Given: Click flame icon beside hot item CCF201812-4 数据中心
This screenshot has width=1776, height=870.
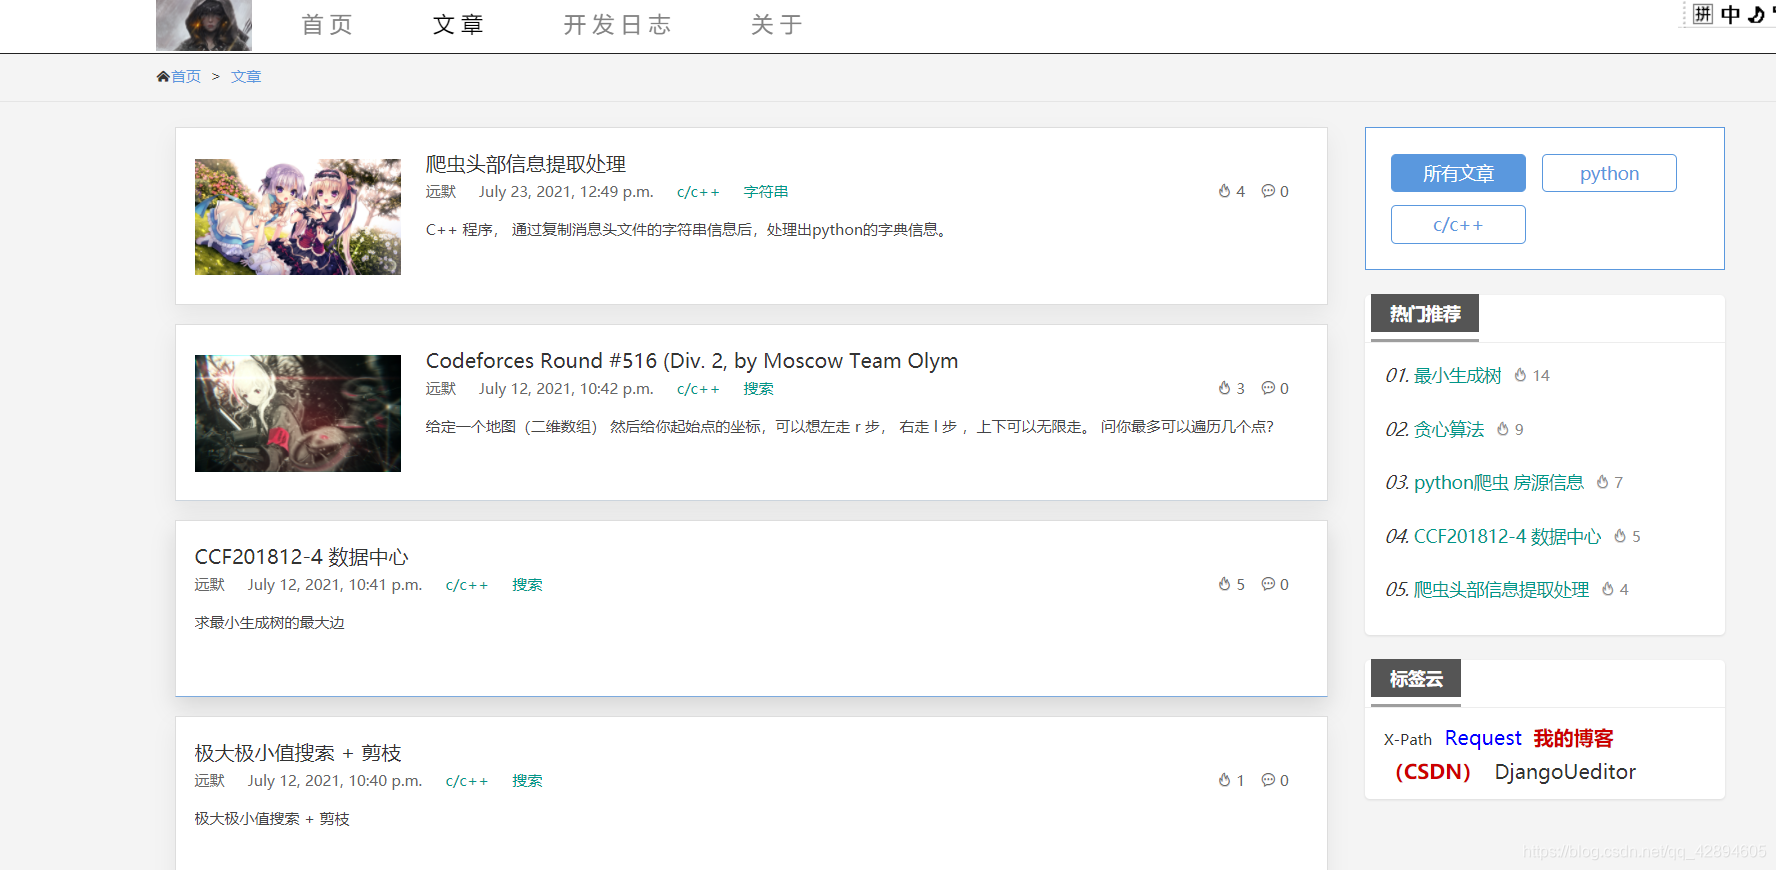Looking at the screenshot, I should click(1620, 536).
